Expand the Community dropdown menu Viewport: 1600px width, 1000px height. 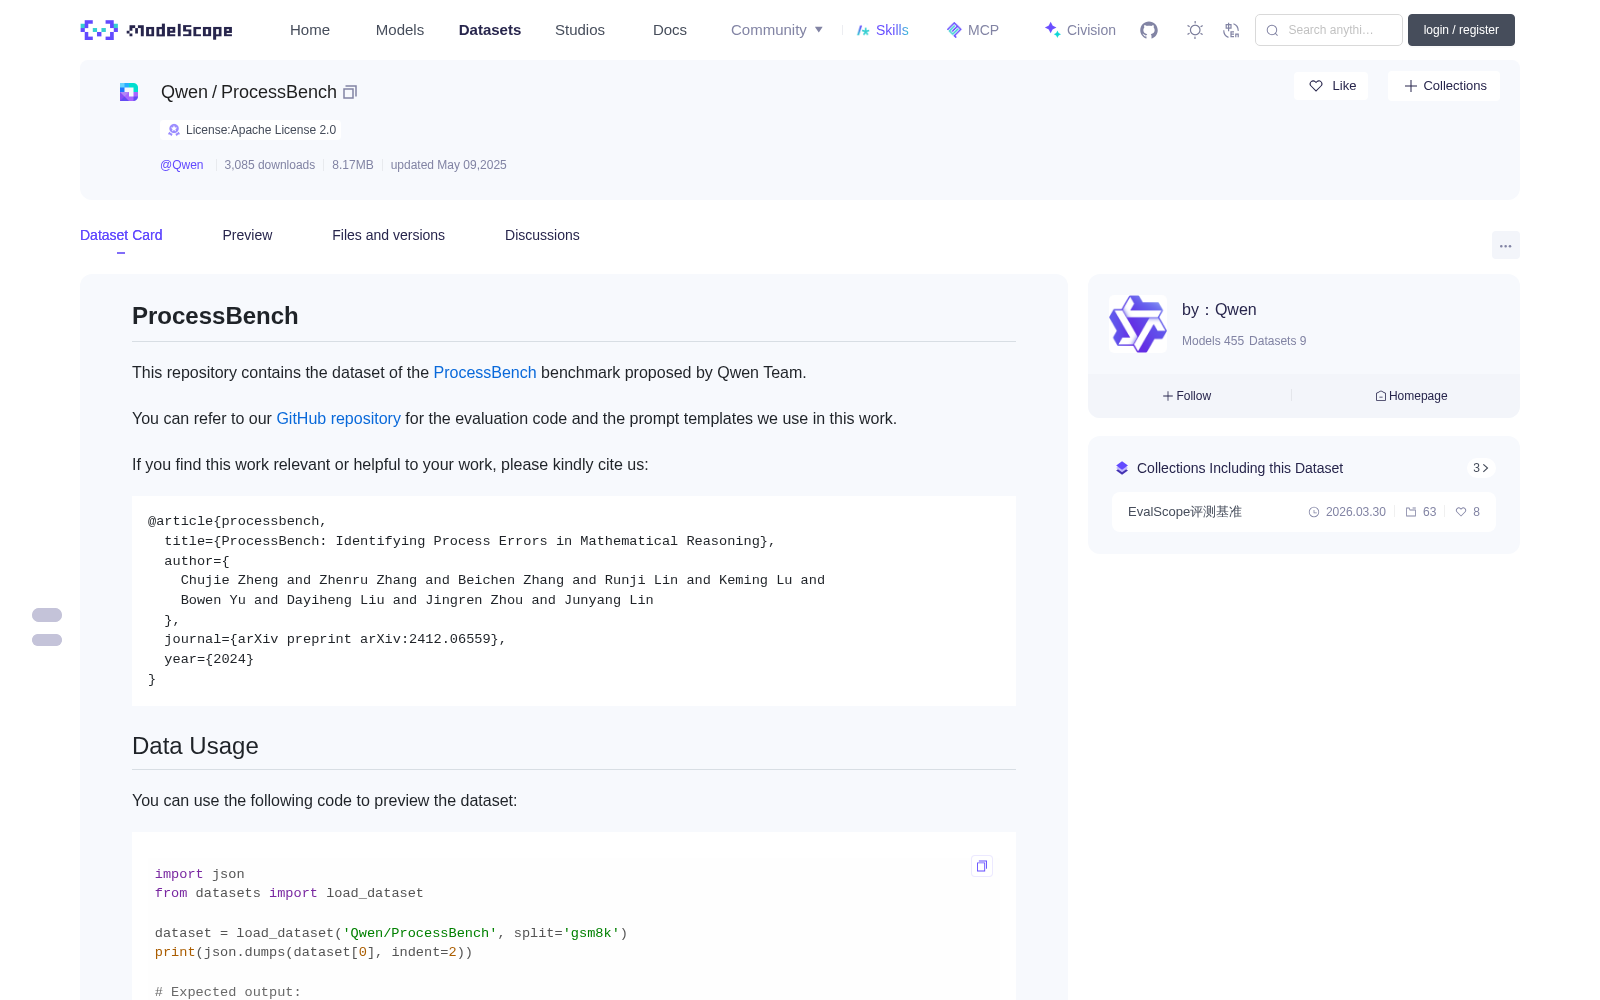coord(777,30)
